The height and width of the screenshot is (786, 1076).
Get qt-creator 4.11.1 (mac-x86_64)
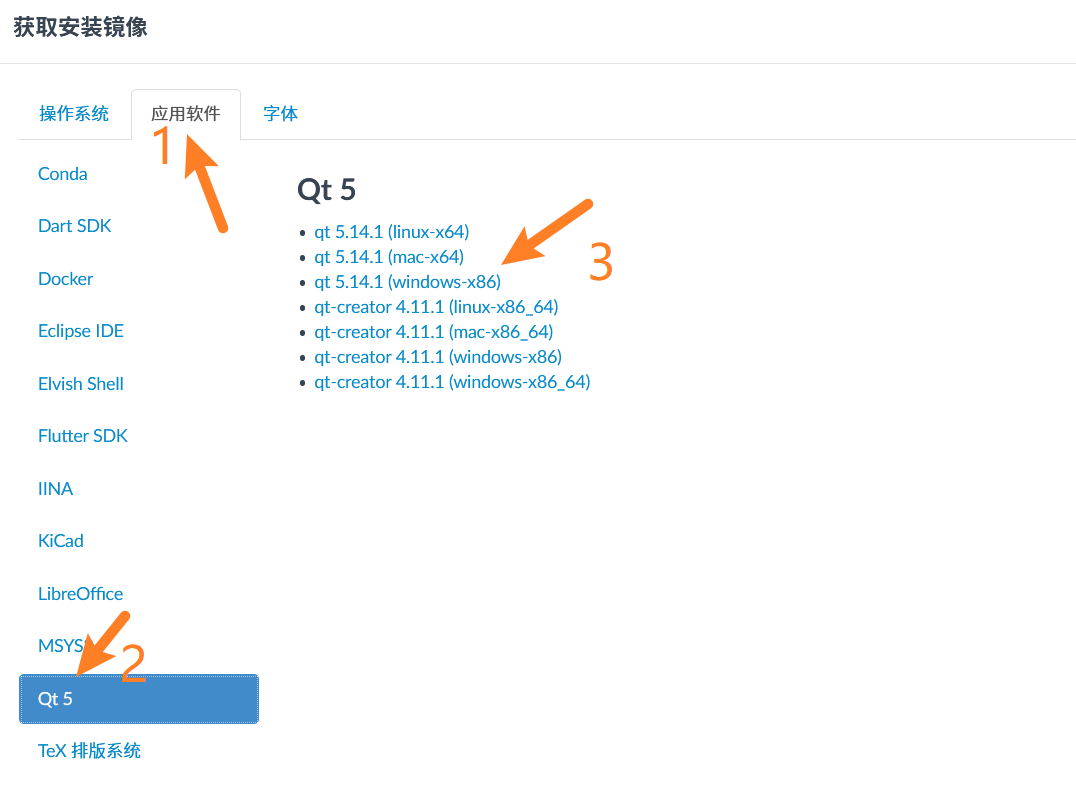pyautogui.click(x=434, y=332)
